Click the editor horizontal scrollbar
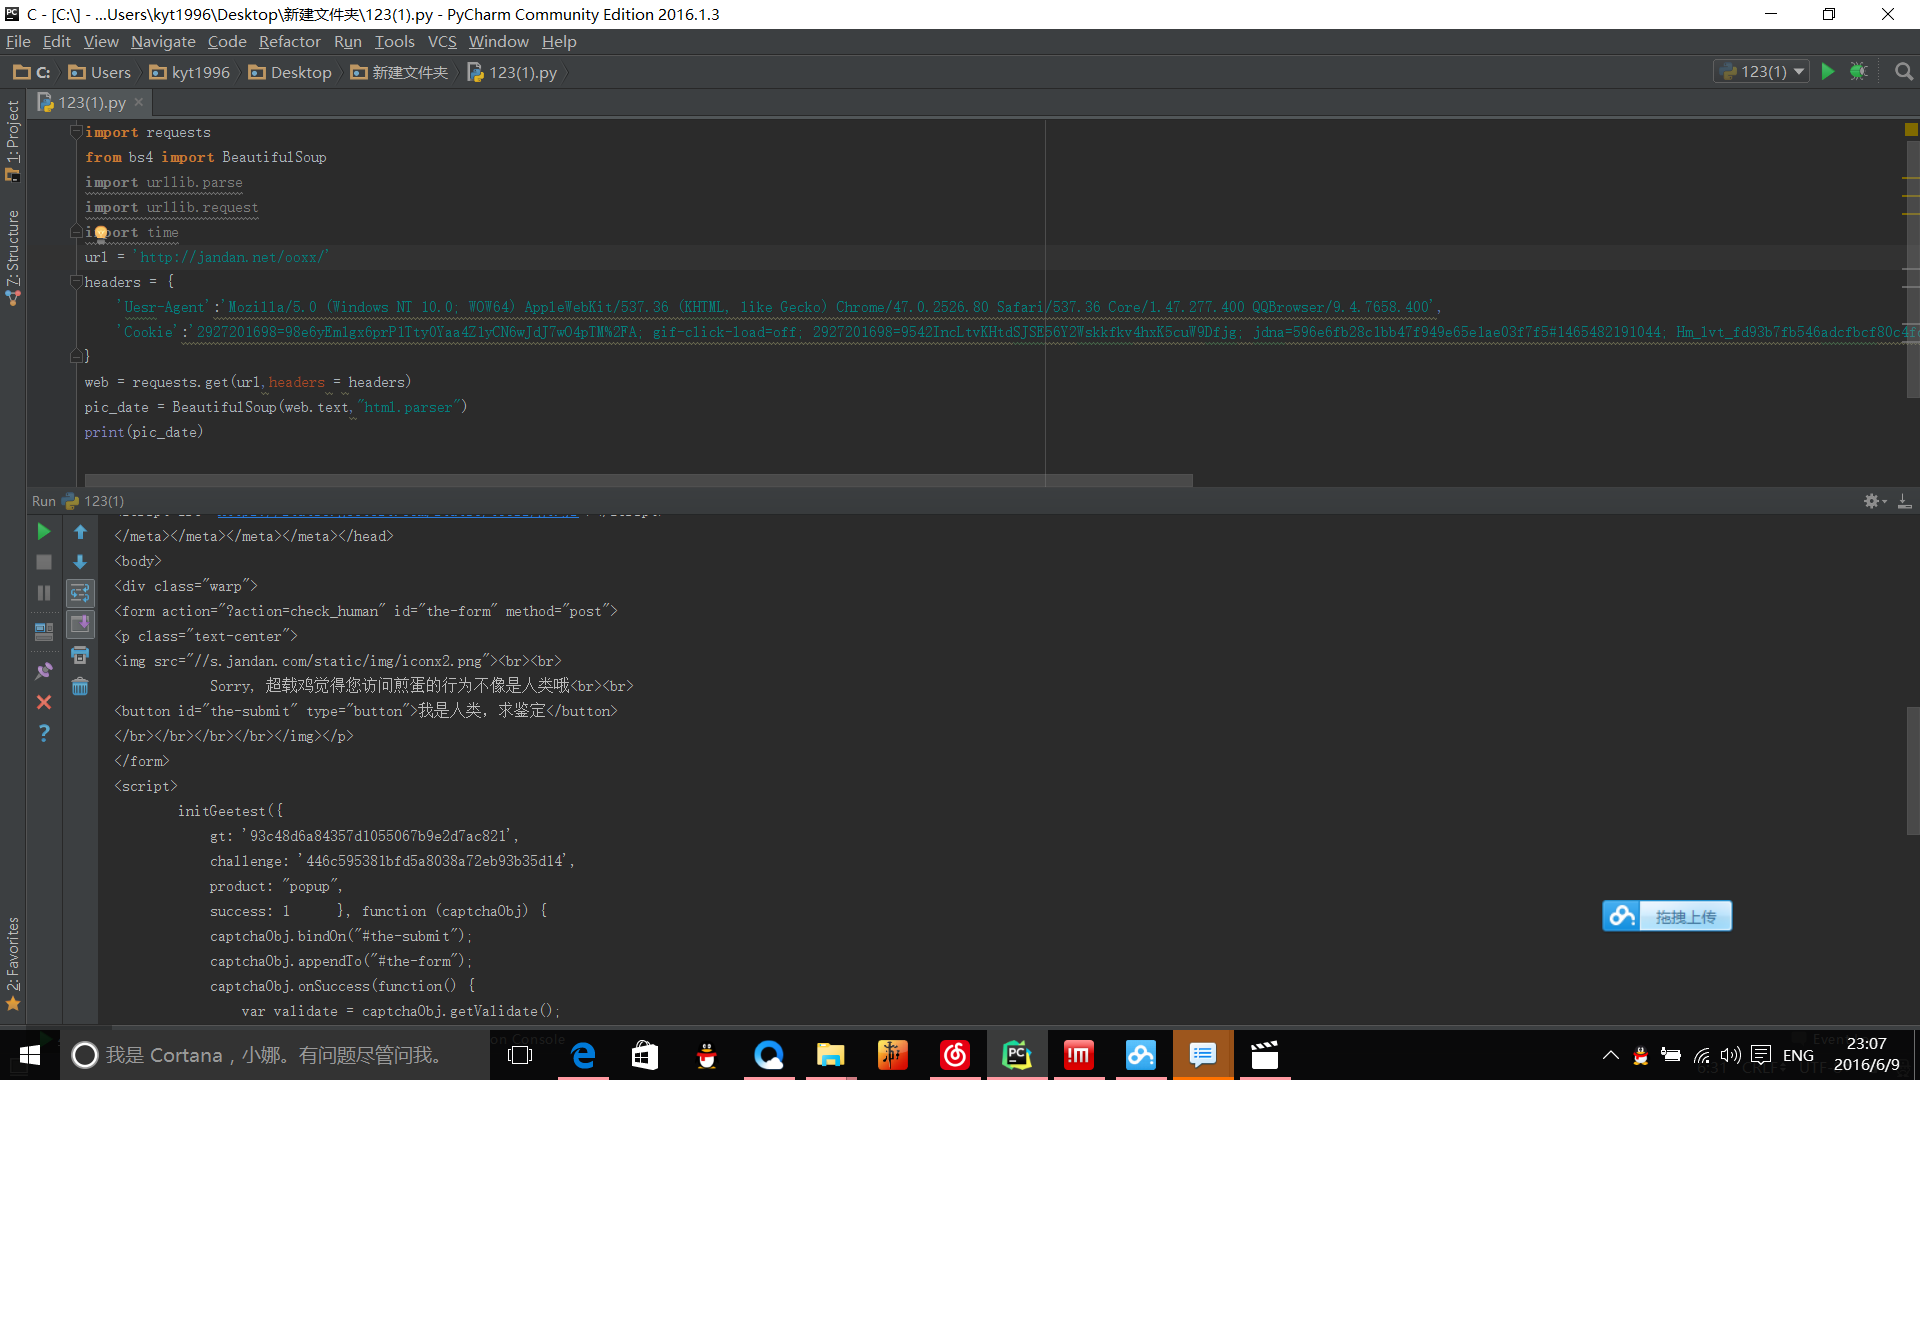Viewport: 1920px width, 1344px height. (639, 480)
